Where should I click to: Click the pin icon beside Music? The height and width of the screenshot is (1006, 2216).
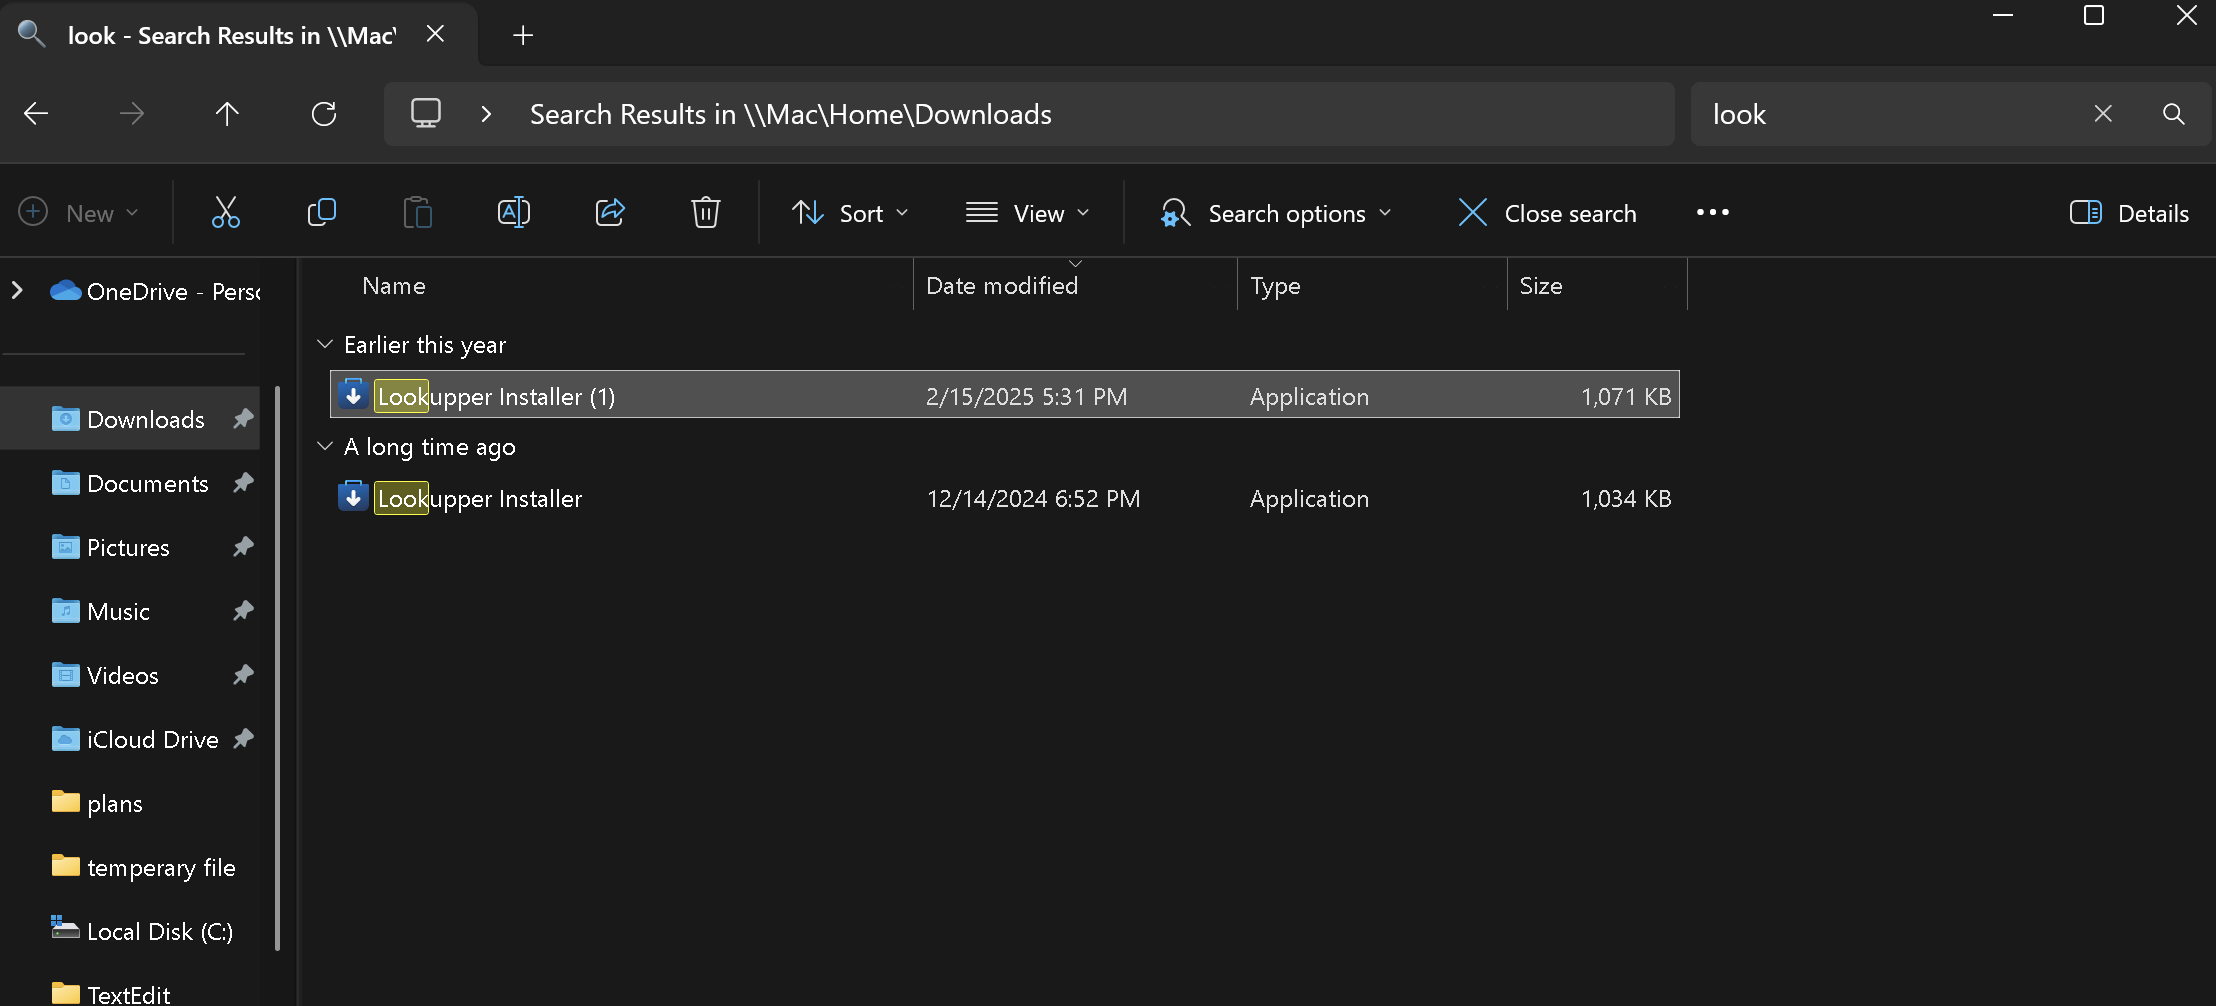click(243, 611)
